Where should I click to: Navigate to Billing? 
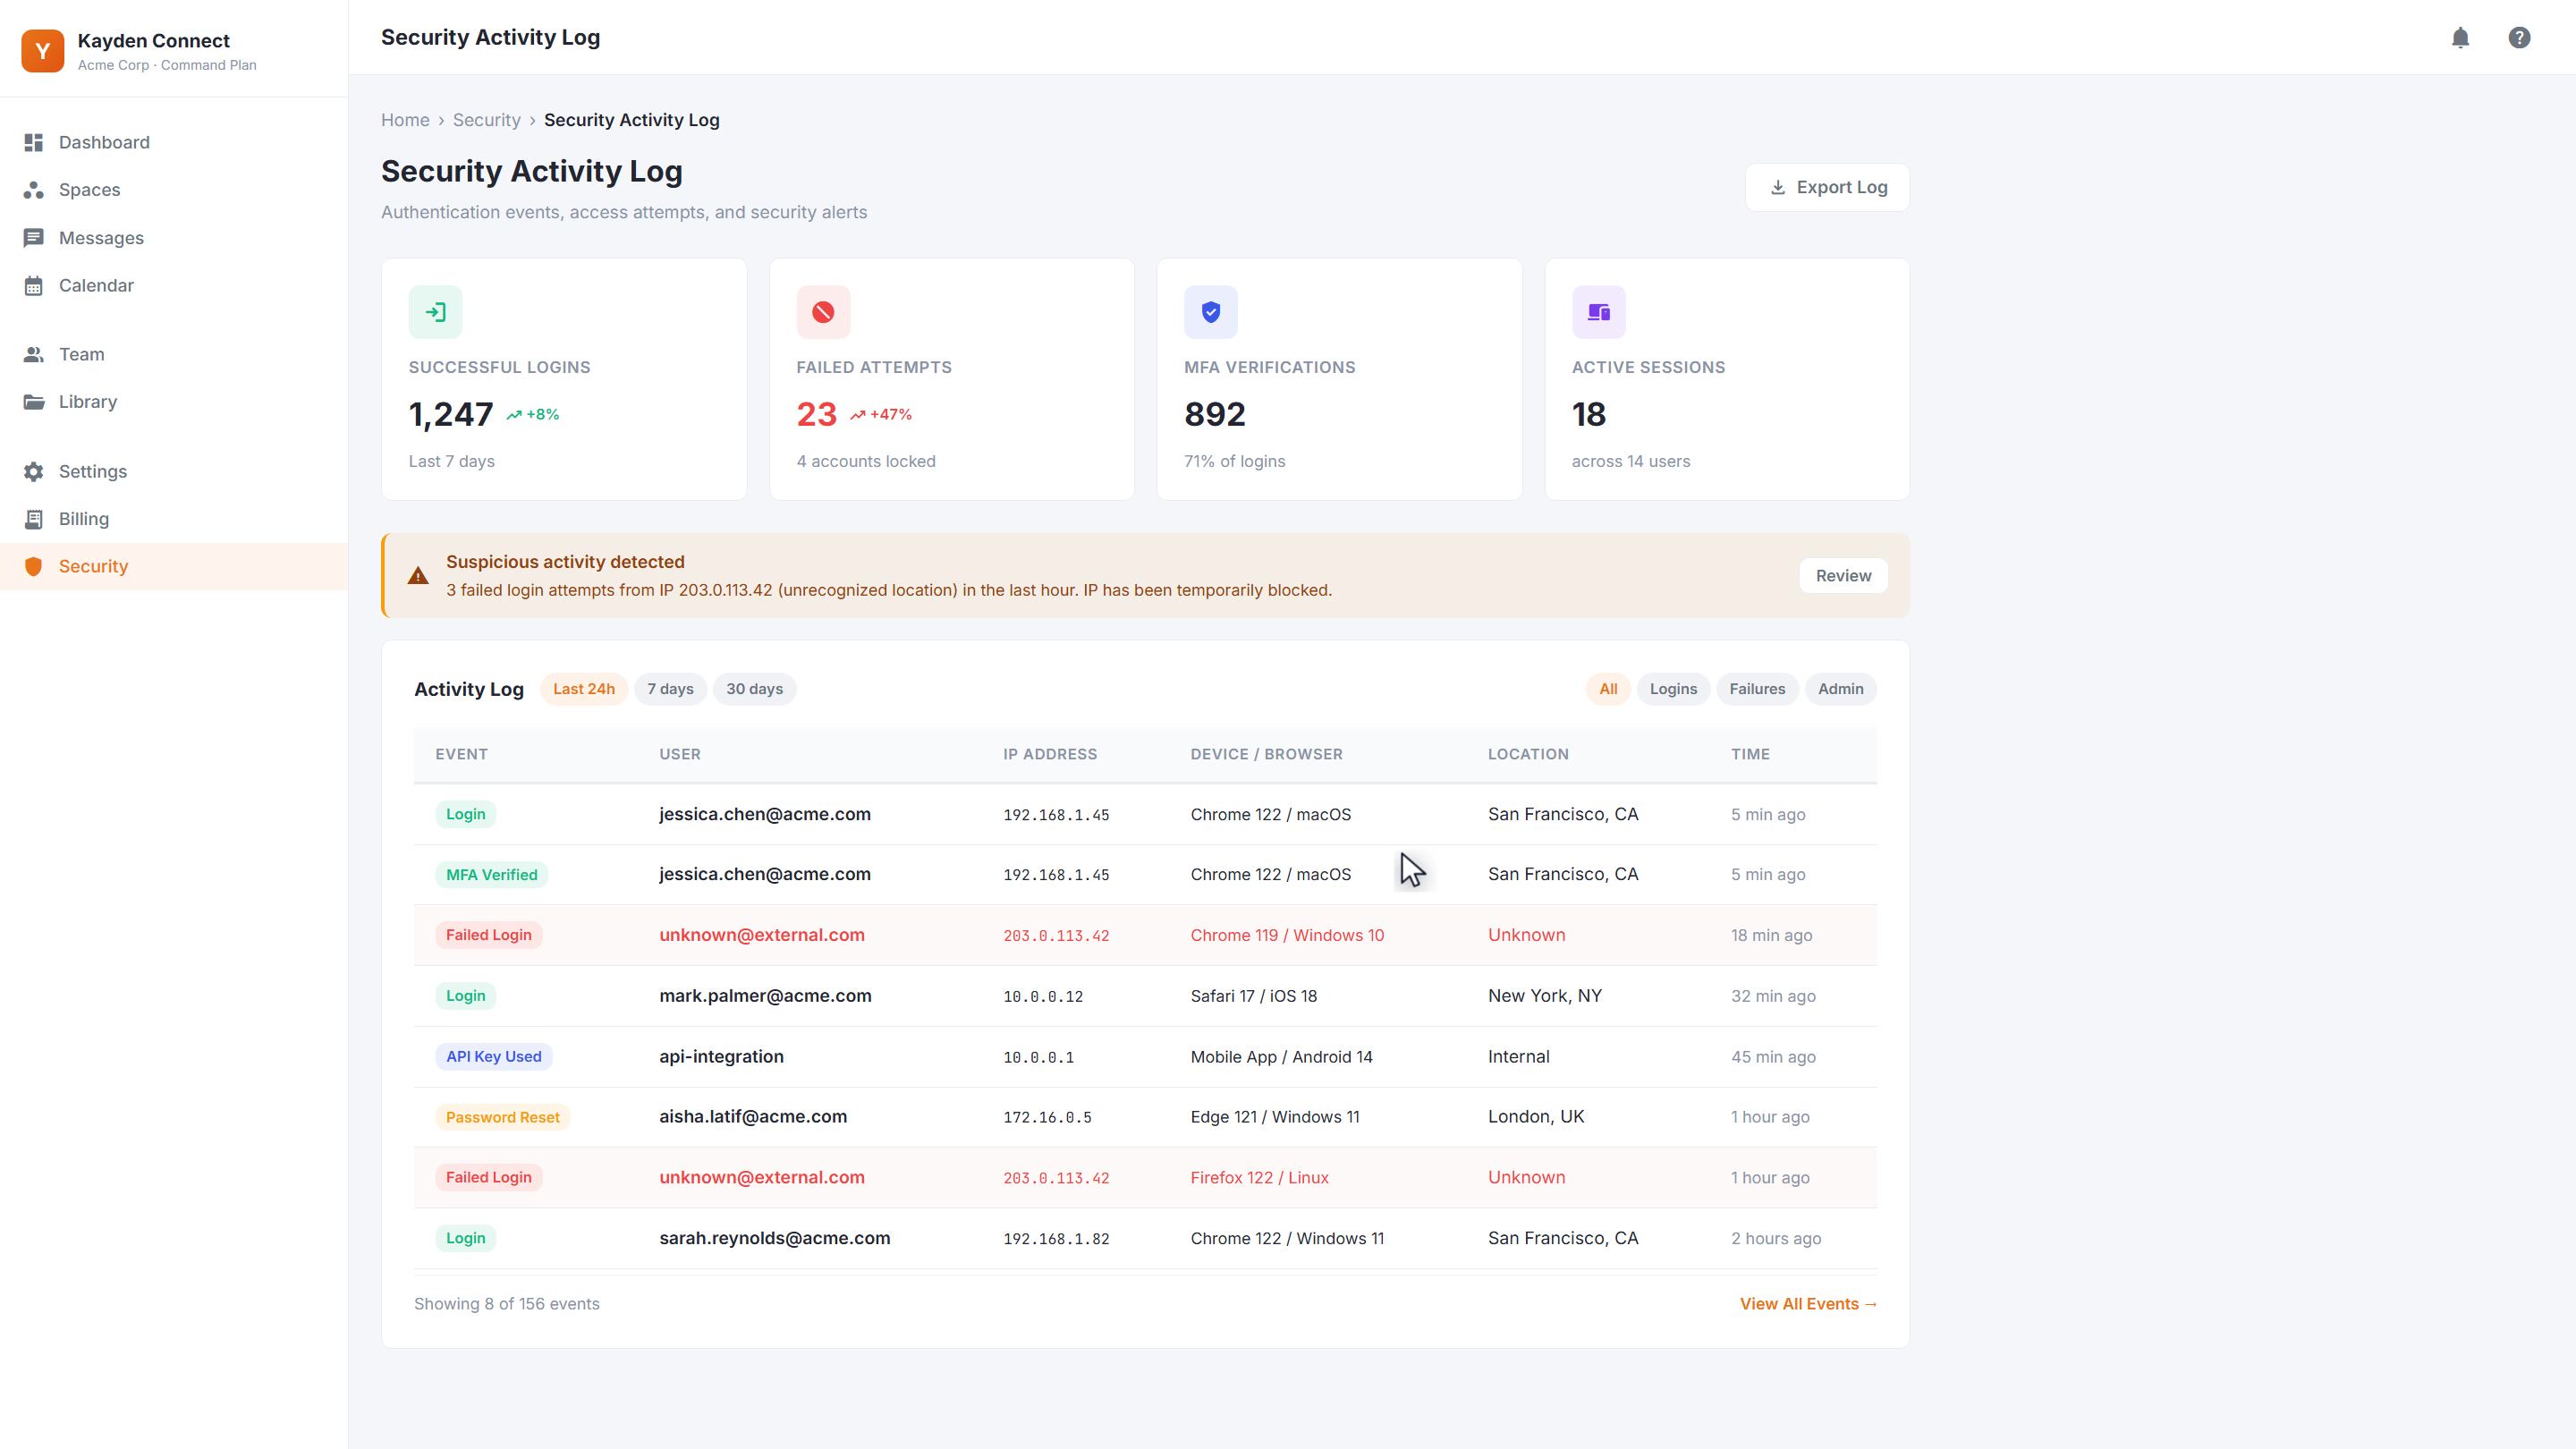tap(174, 519)
